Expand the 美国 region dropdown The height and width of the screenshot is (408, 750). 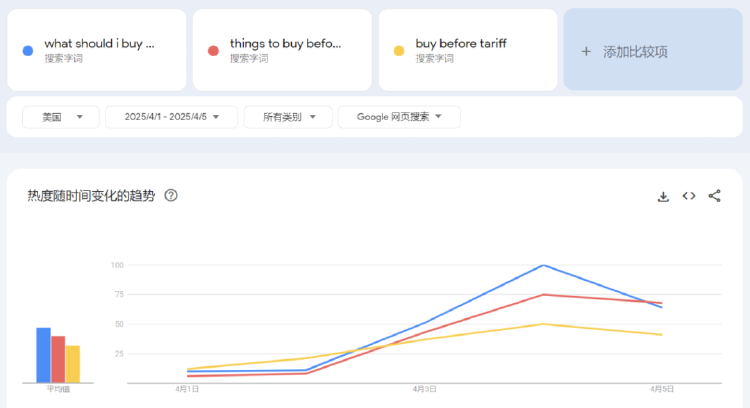point(61,117)
